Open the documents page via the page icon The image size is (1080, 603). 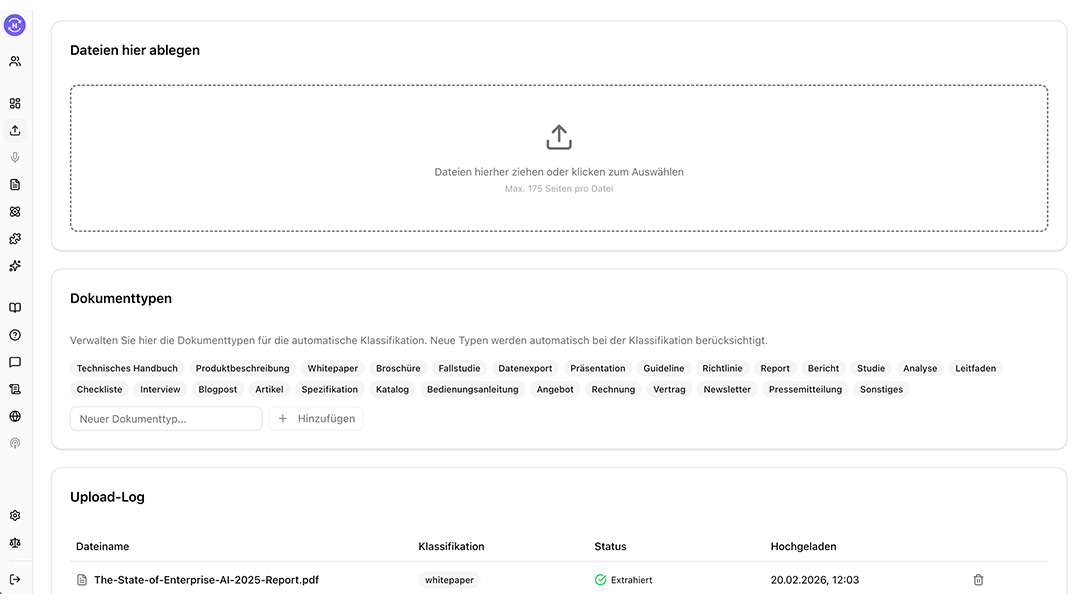[x=14, y=184]
